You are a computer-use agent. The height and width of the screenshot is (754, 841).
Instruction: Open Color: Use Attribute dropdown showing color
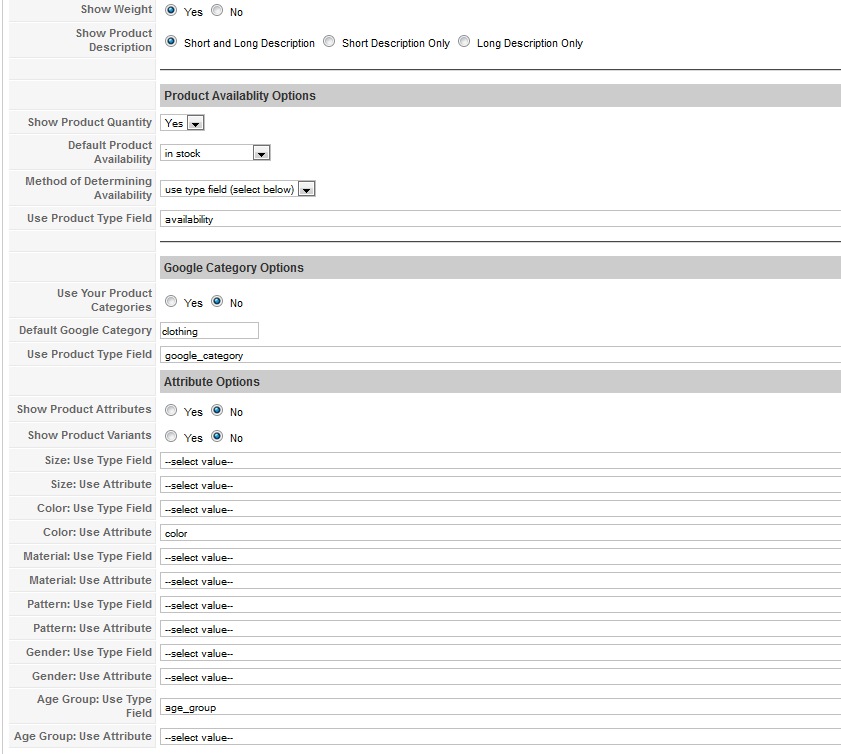(x=500, y=533)
